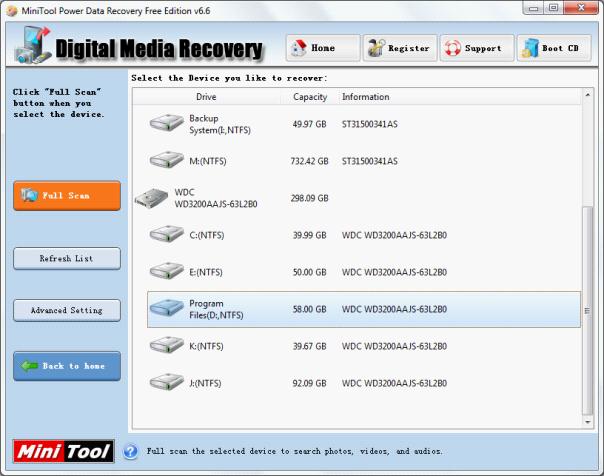Select drive icon for E:(NTFS)
604x476 pixels.
click(166, 271)
